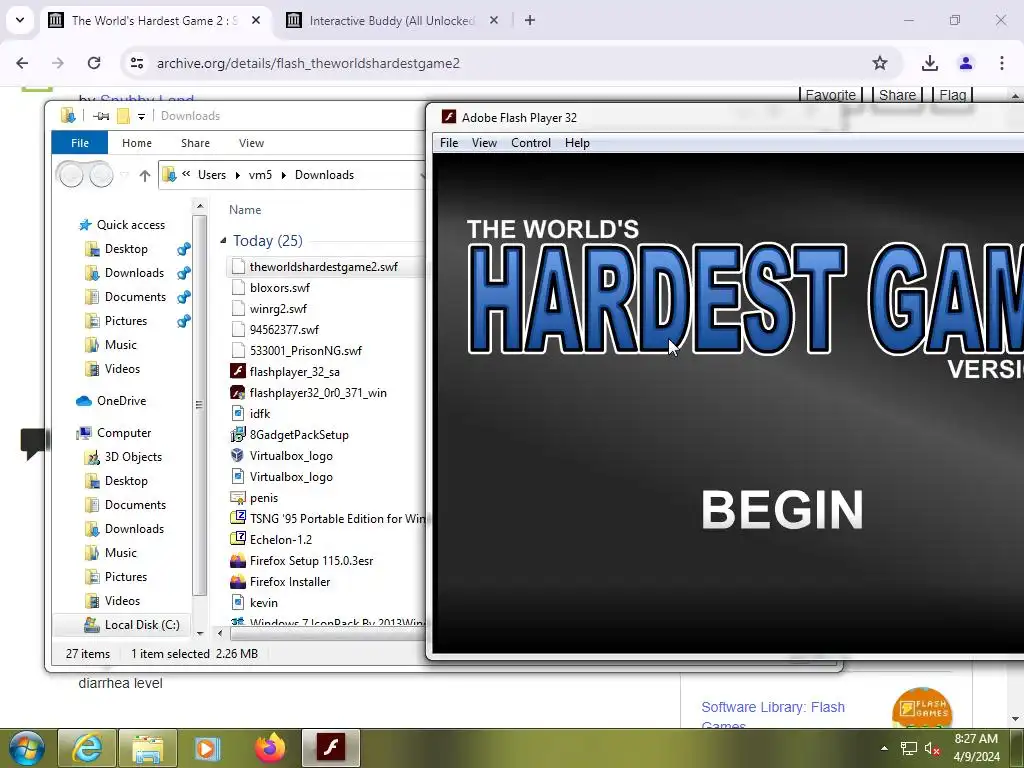Click the idfk file icon
This screenshot has width=1024, height=768.
click(x=238, y=413)
